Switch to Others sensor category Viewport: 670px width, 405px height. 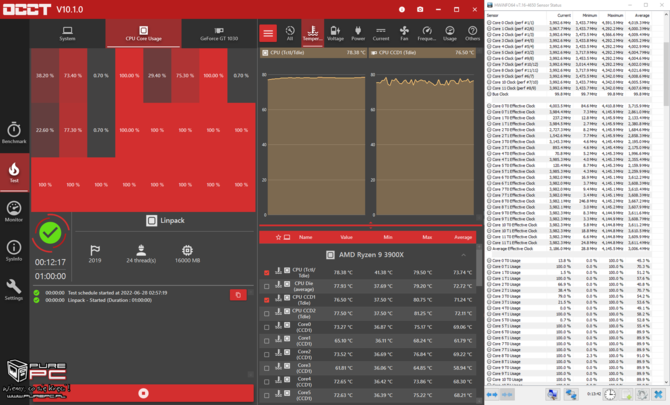click(472, 33)
